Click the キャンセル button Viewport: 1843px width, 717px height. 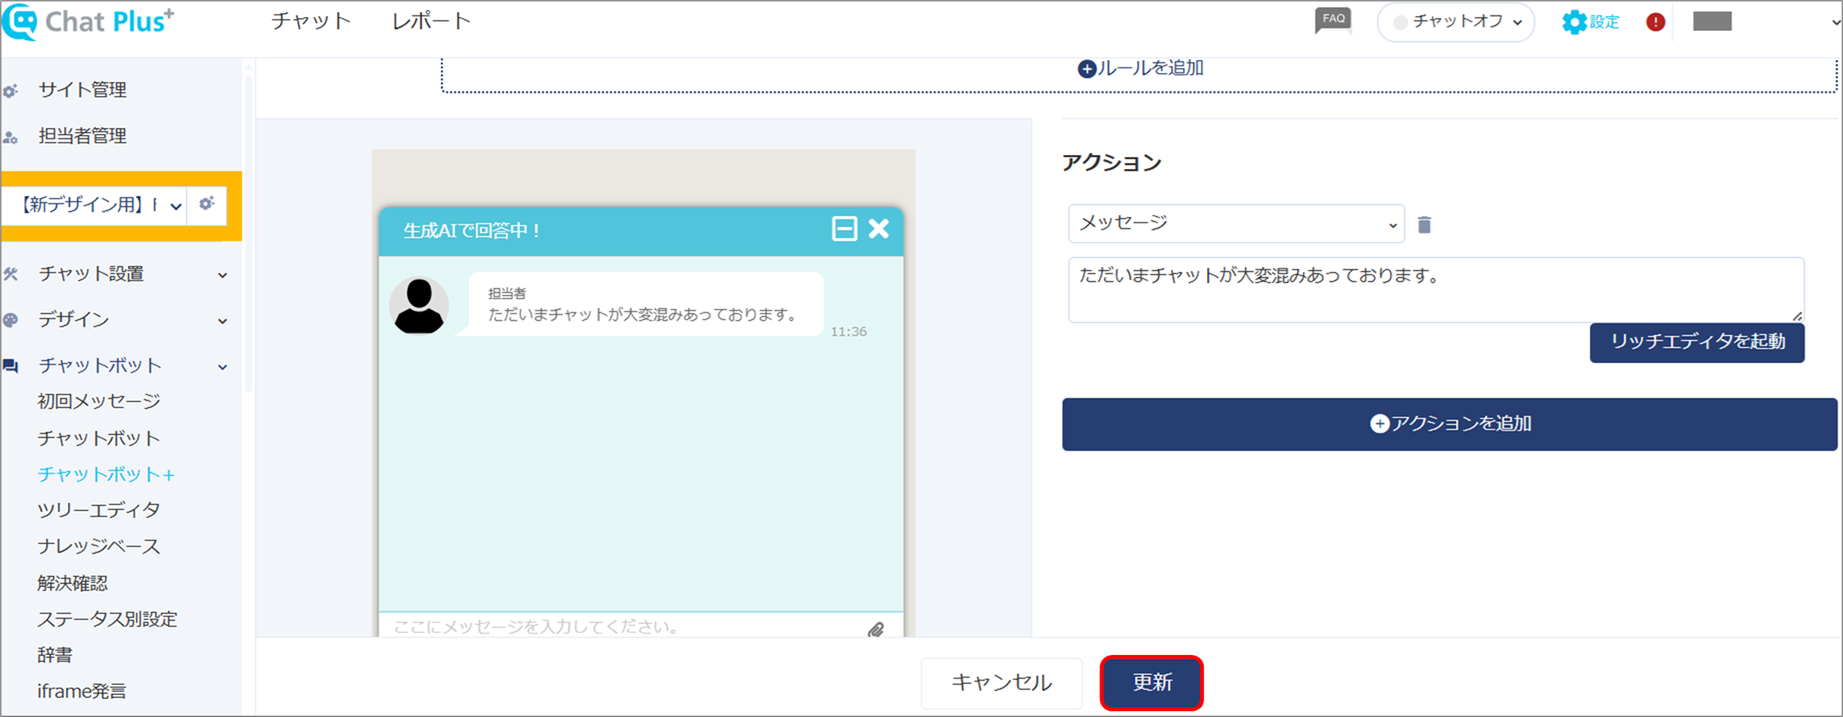1002,683
